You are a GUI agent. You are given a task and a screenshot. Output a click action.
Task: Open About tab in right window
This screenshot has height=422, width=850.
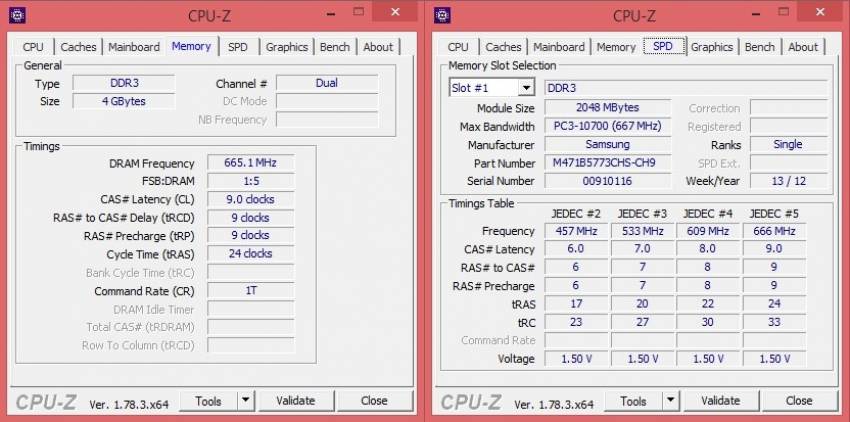click(803, 47)
